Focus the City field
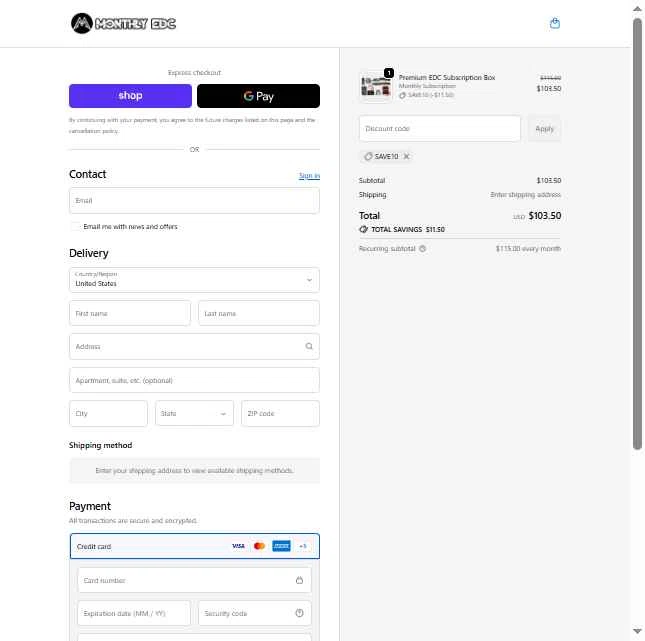 pos(108,413)
